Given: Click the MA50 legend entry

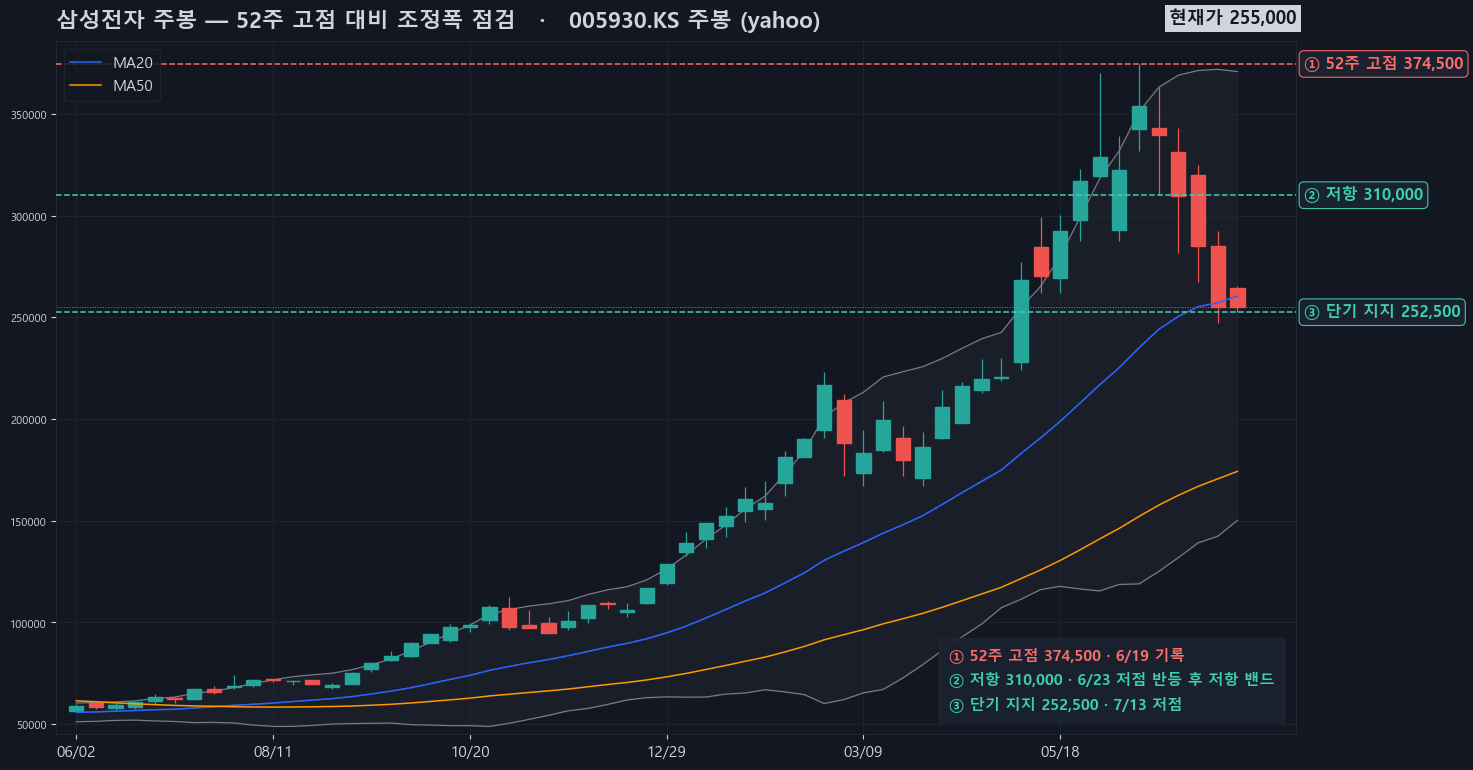Looking at the screenshot, I should tap(111, 86).
